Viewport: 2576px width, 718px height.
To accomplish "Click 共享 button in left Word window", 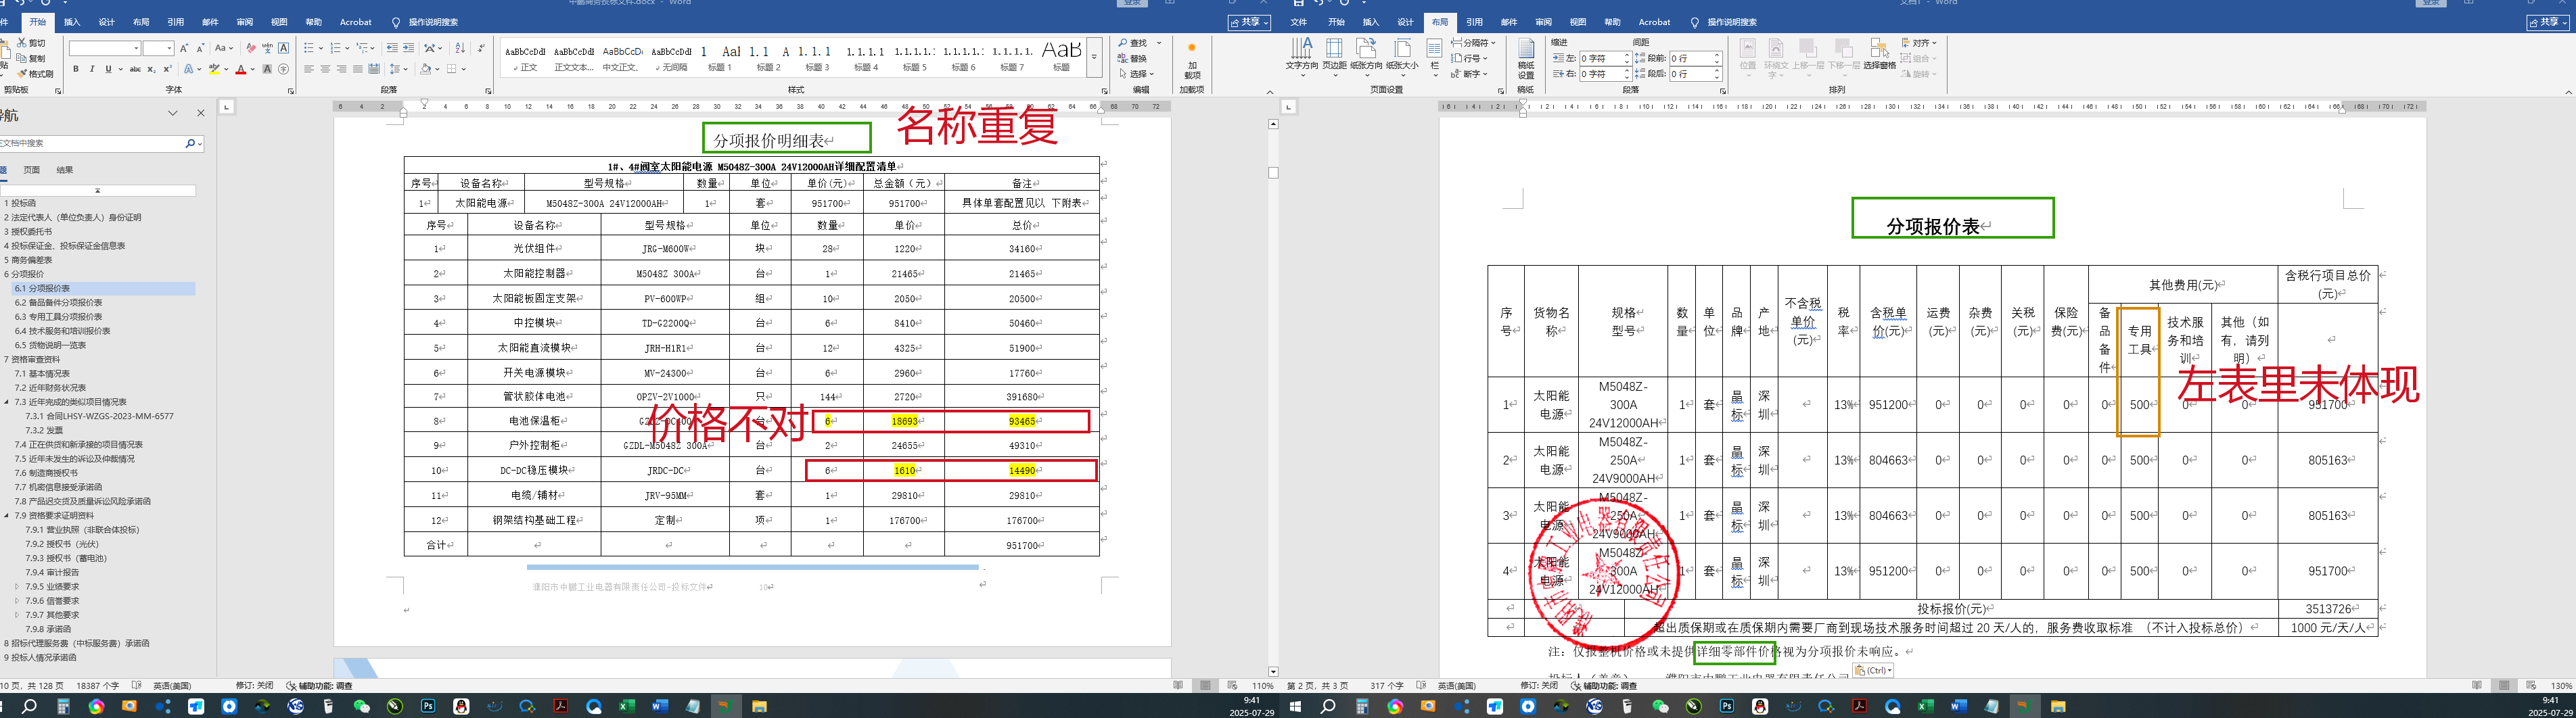I will coord(1250,22).
